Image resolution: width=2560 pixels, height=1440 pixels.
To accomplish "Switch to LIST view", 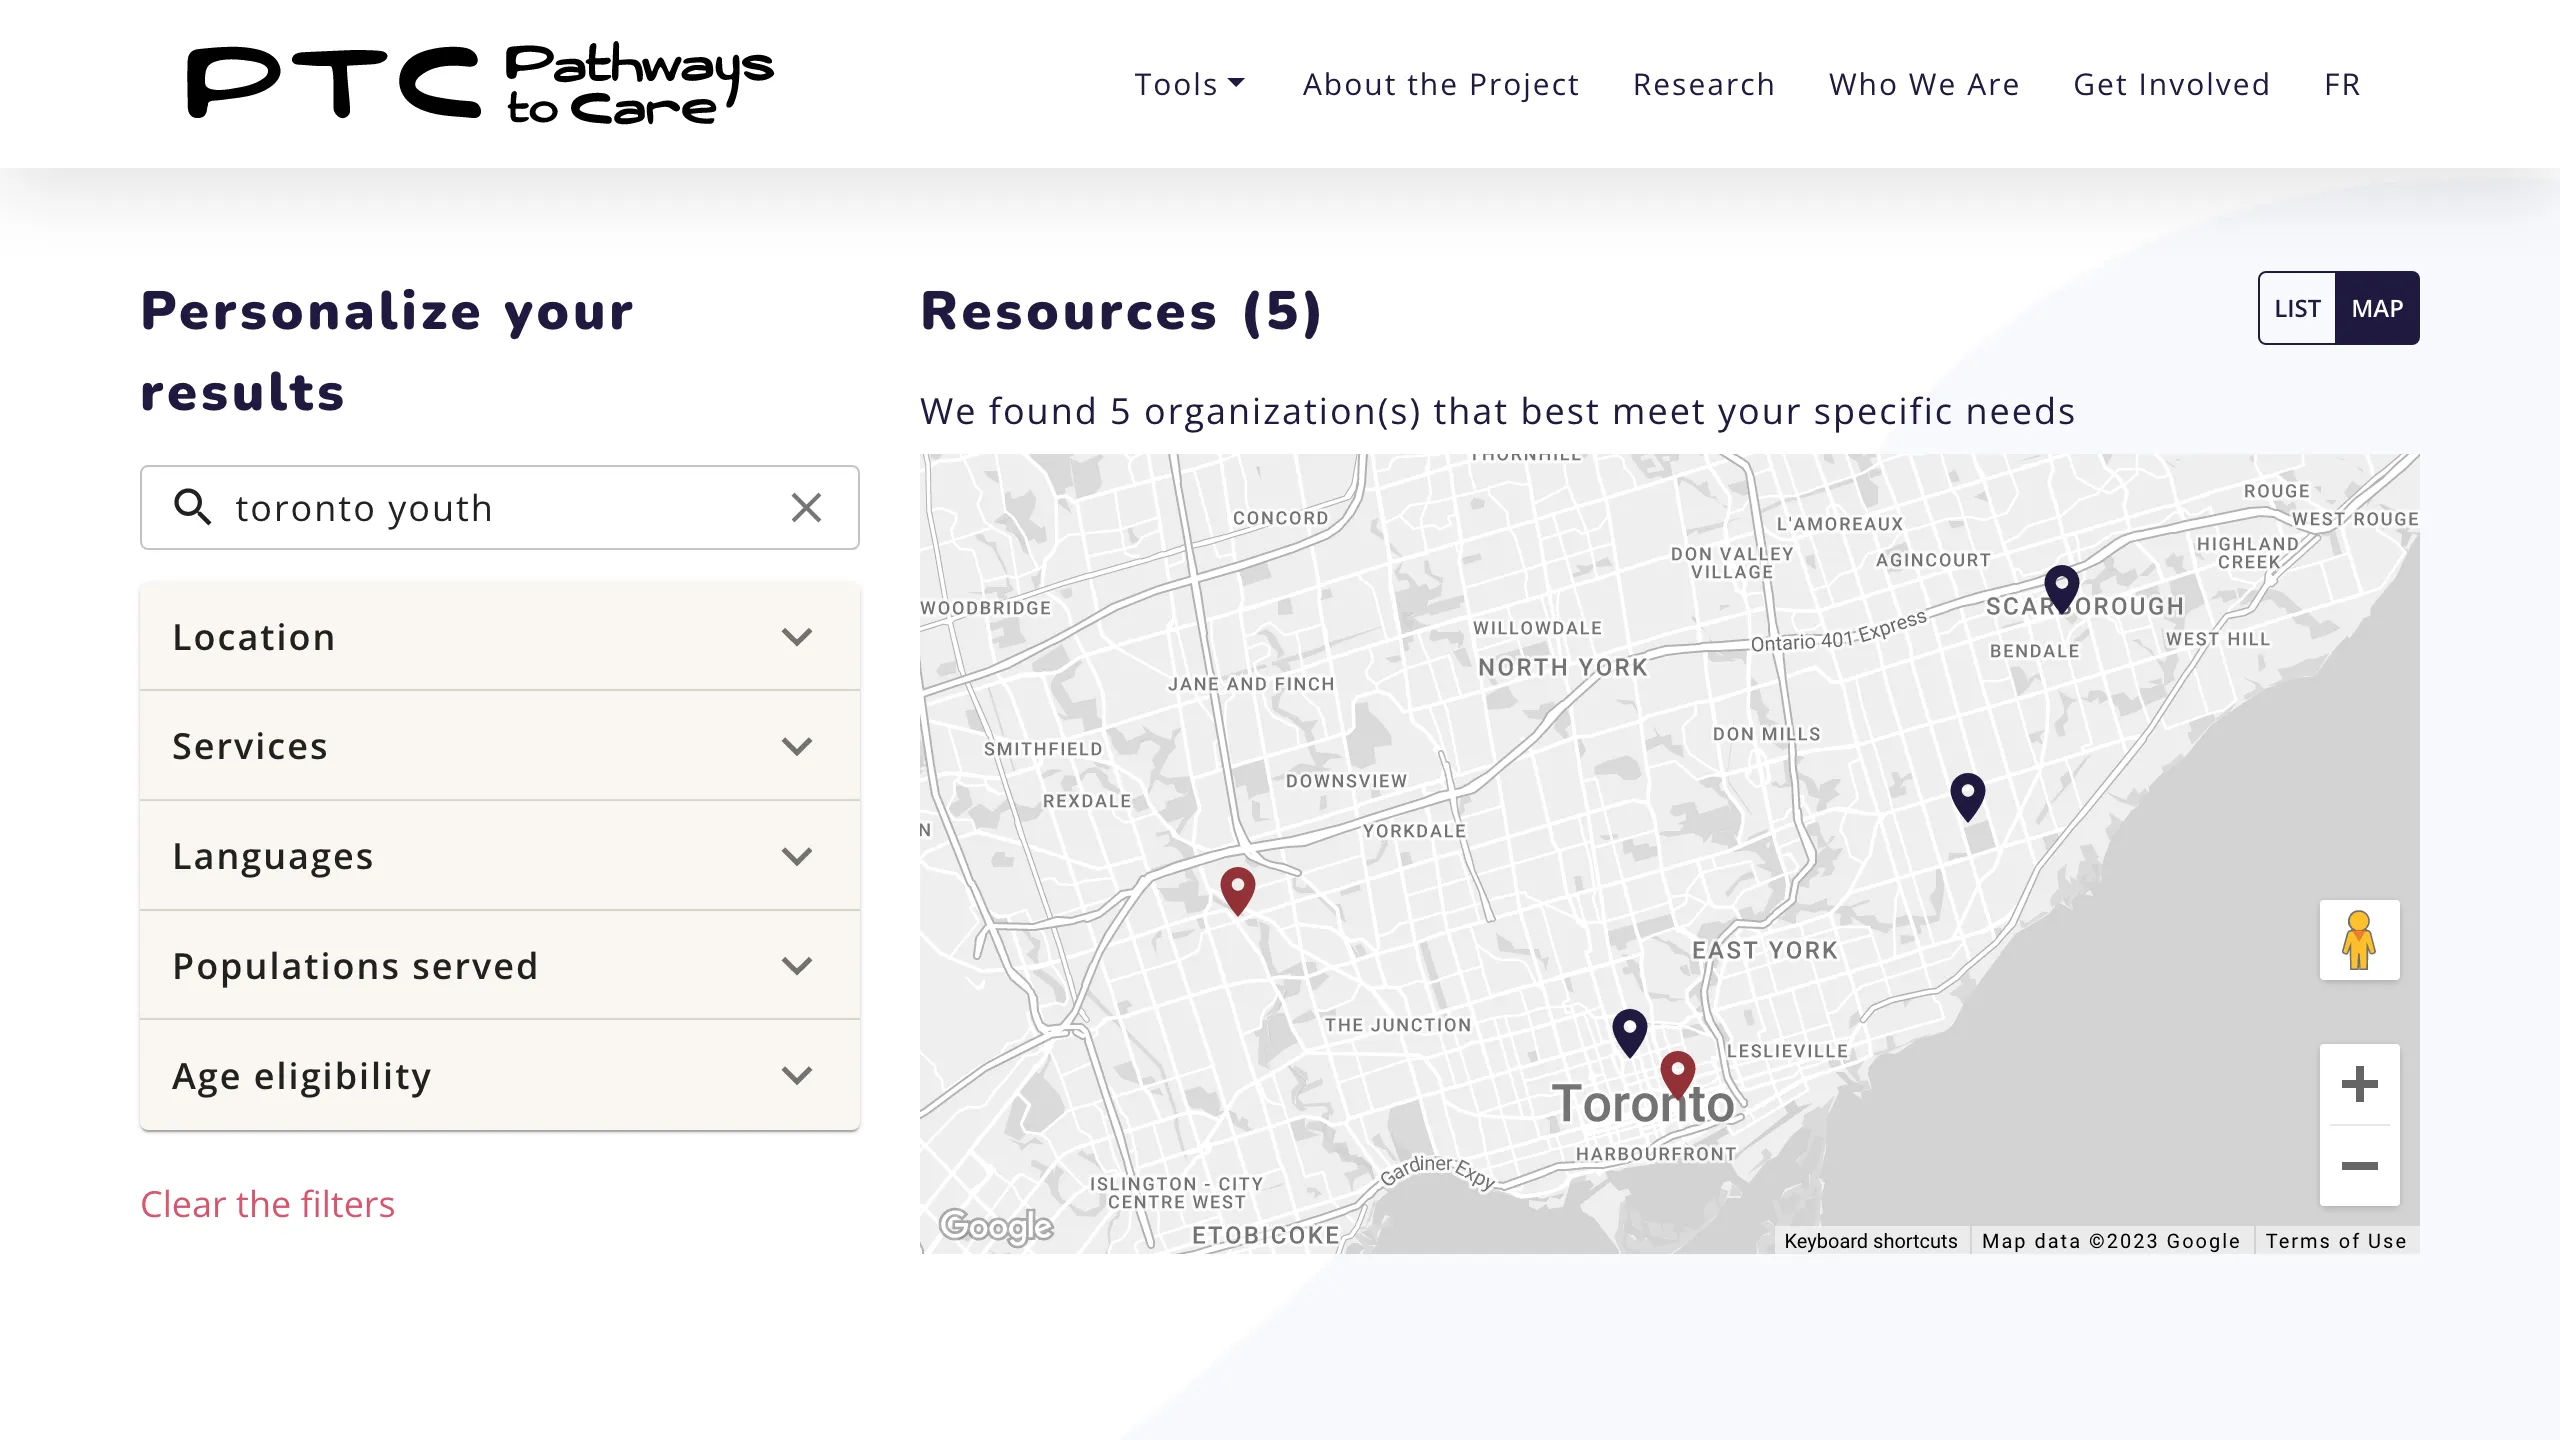I will [2296, 308].
